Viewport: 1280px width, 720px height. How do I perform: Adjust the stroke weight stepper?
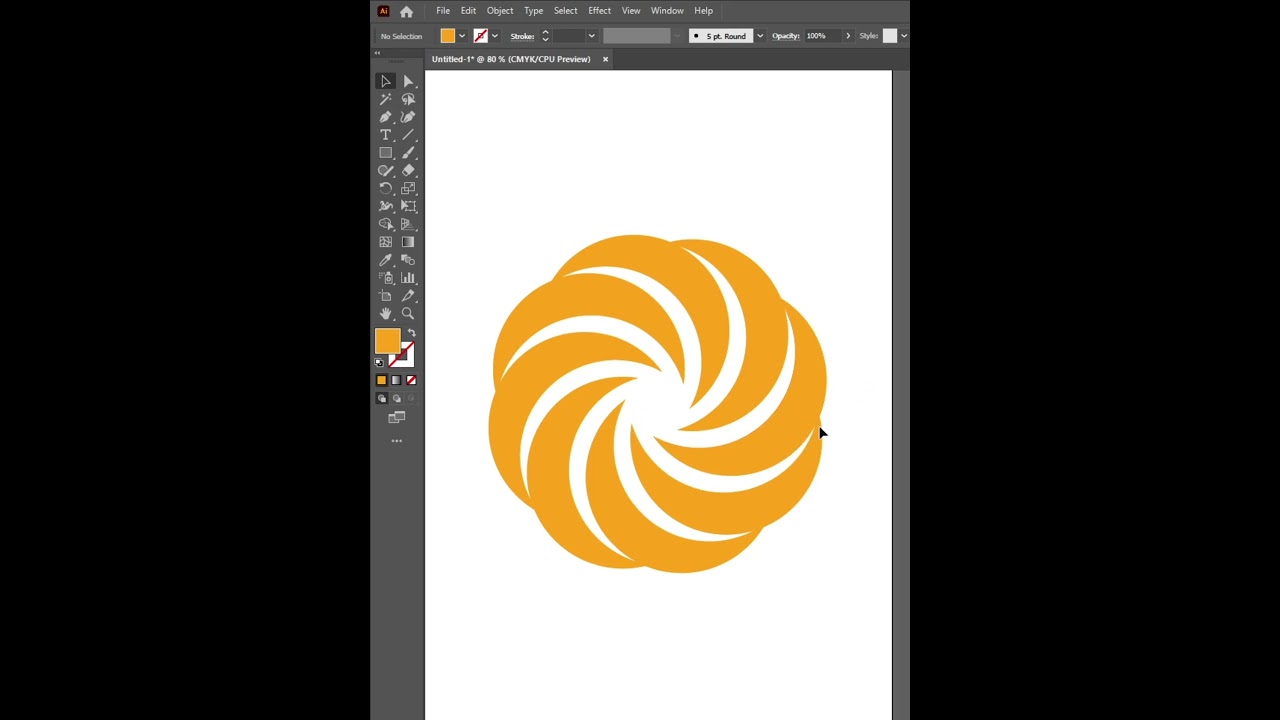[545, 36]
